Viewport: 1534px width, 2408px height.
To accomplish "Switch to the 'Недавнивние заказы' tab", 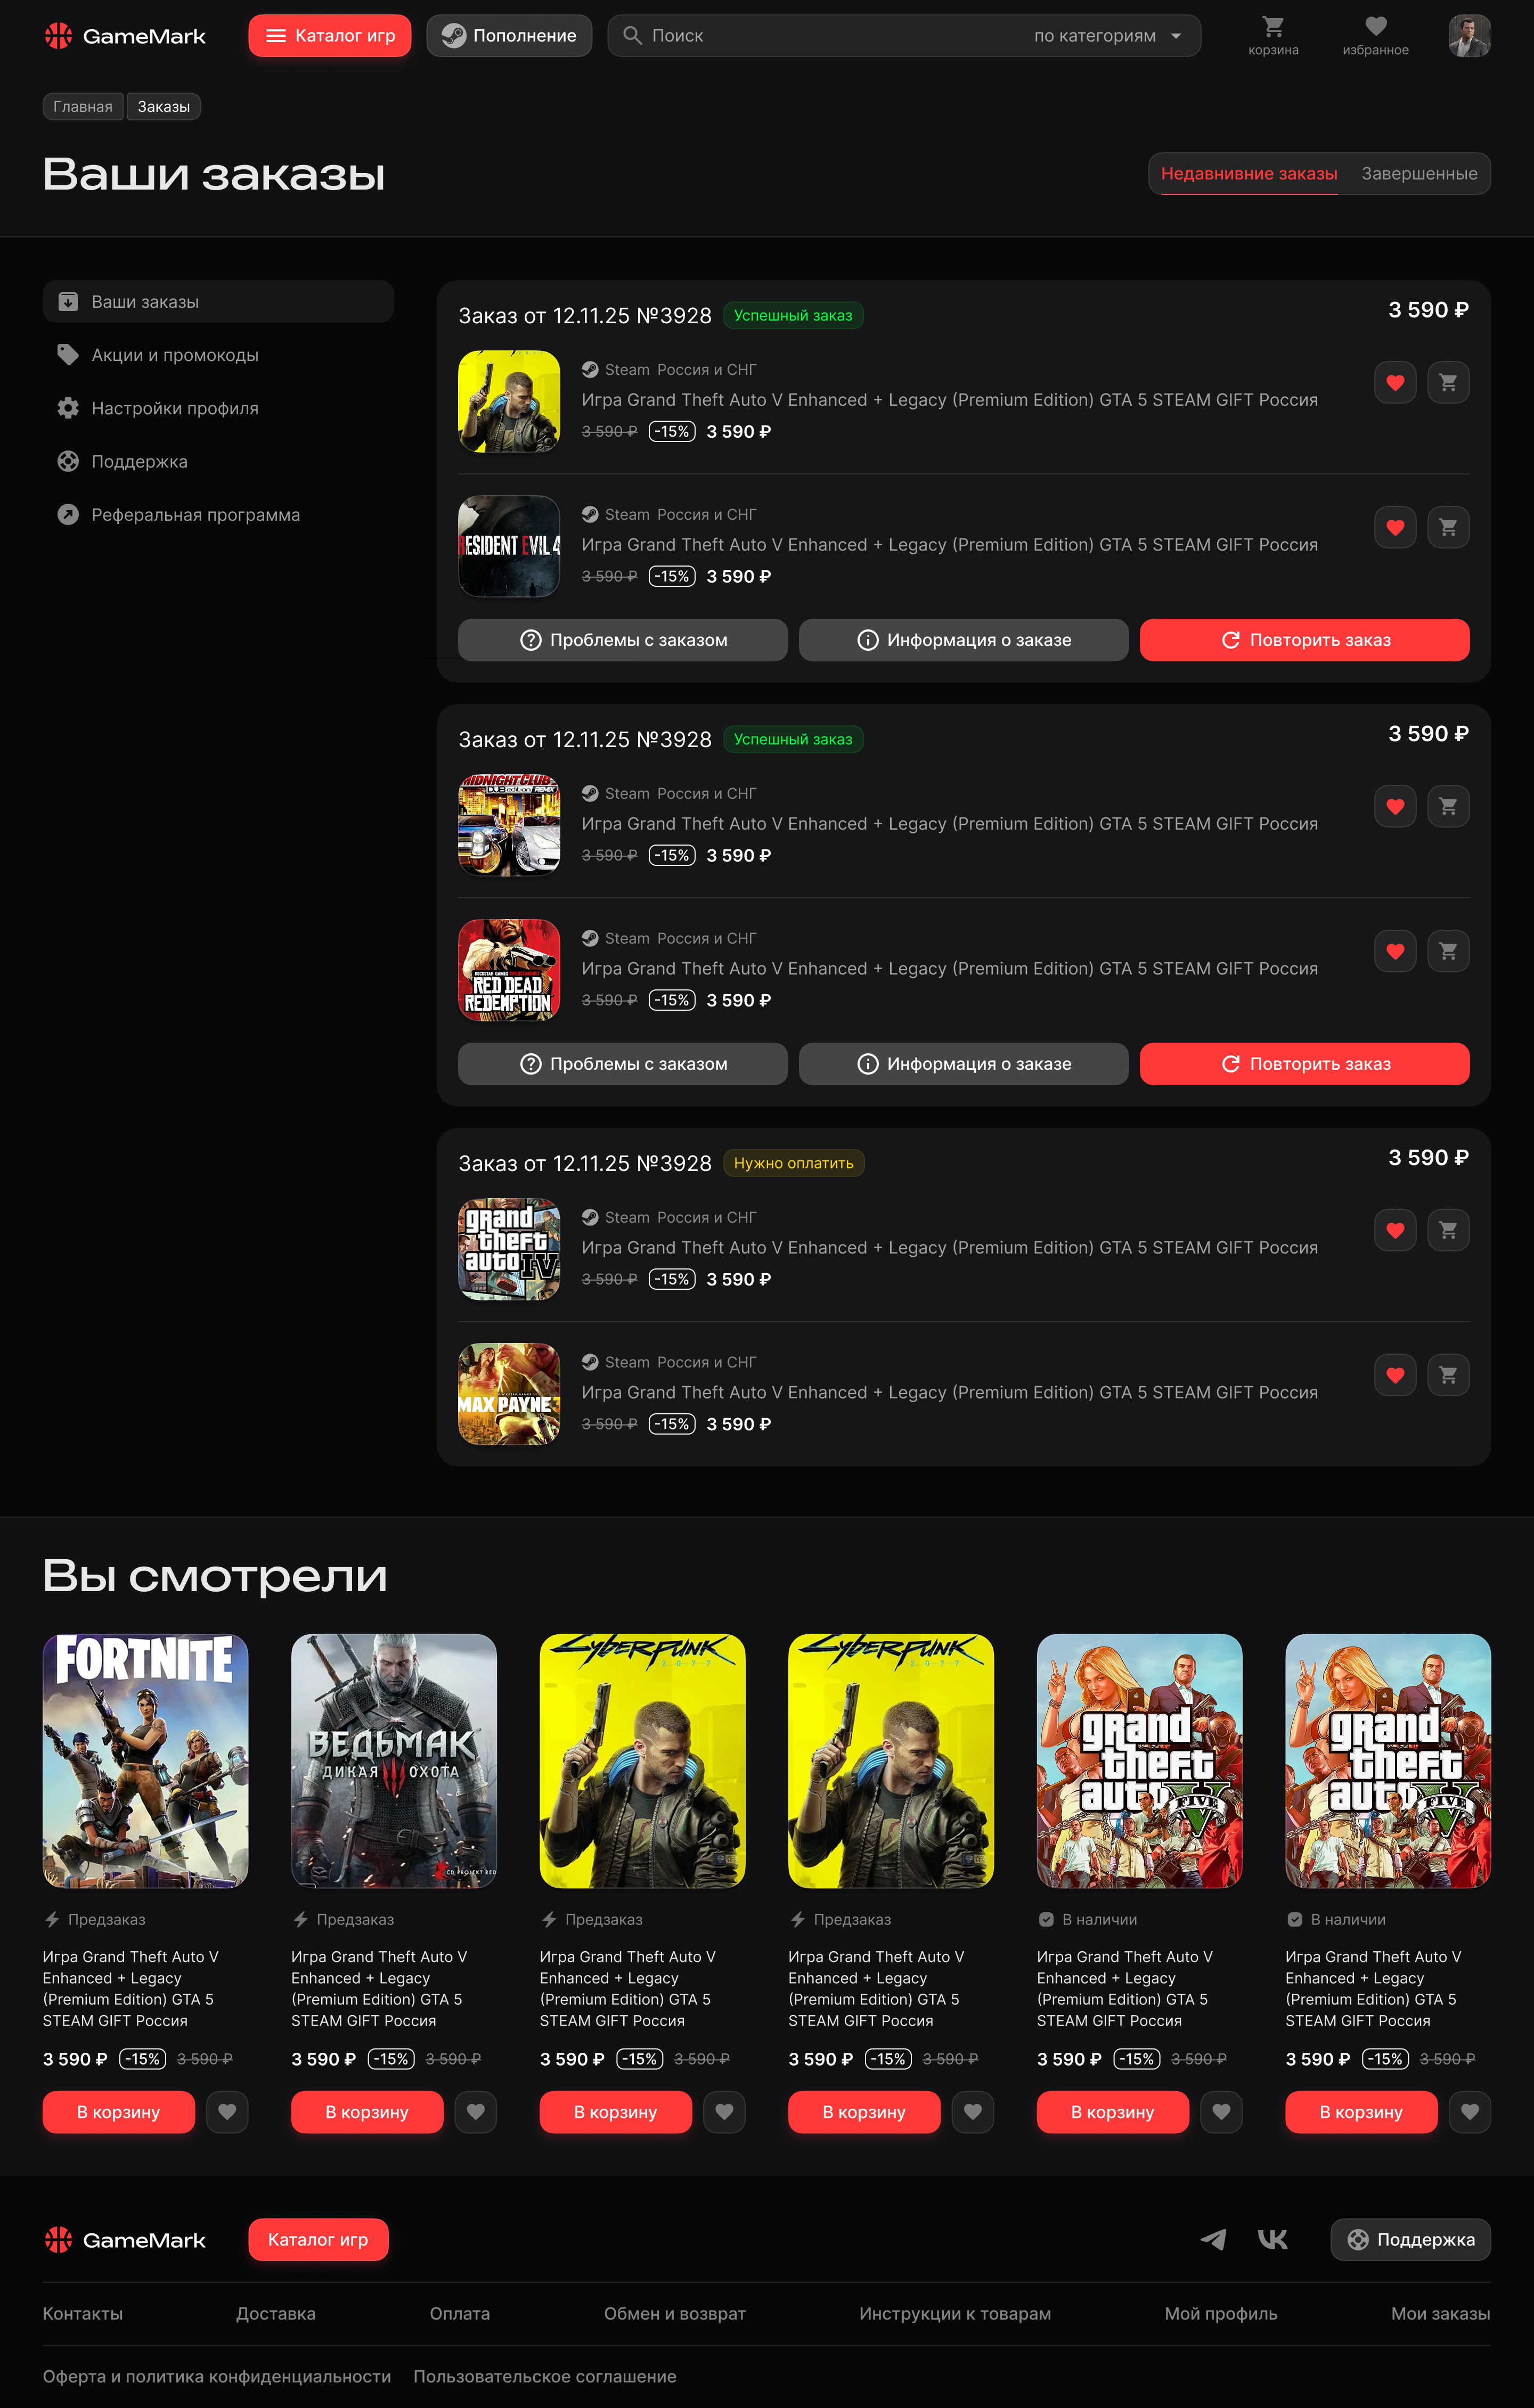I will 1249,174.
